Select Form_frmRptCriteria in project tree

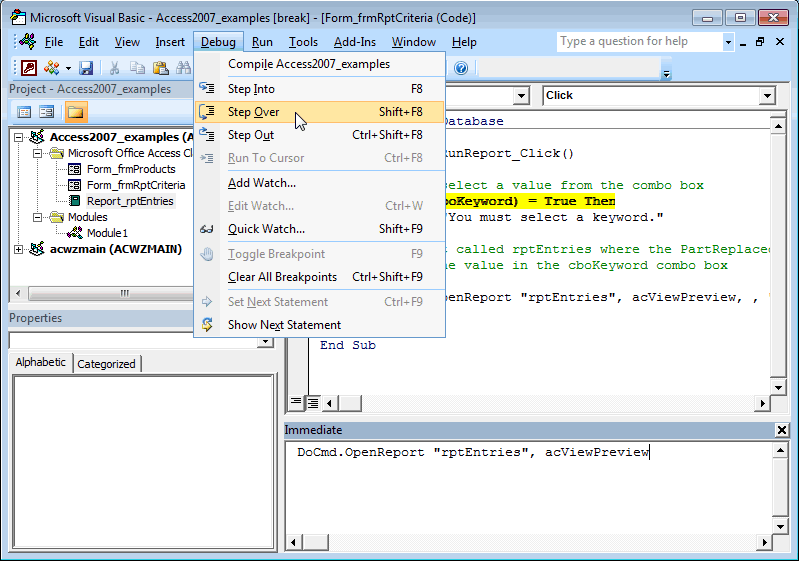pyautogui.click(x=136, y=185)
